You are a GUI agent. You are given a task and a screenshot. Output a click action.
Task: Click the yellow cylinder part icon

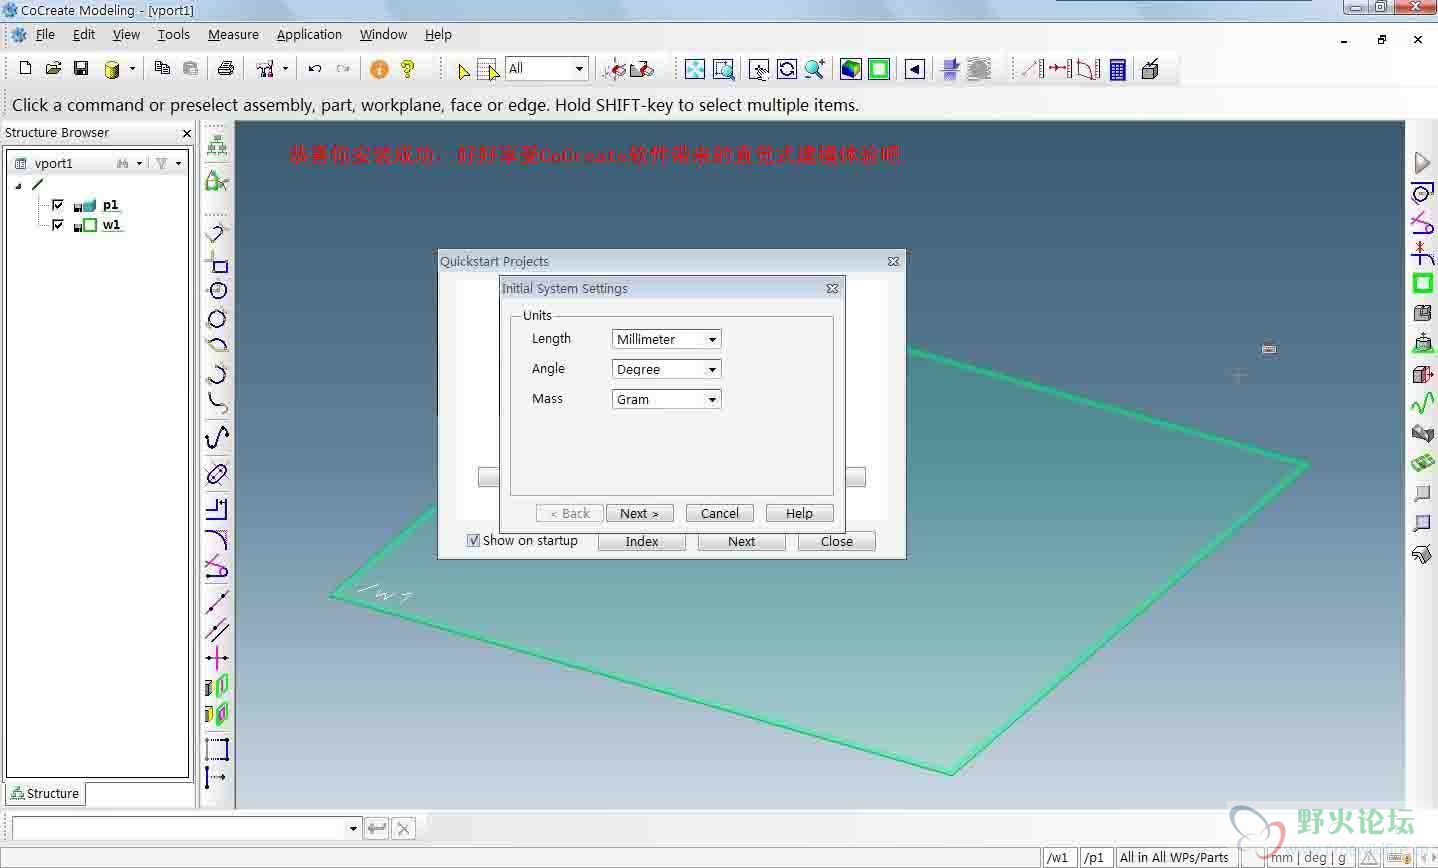[112, 69]
